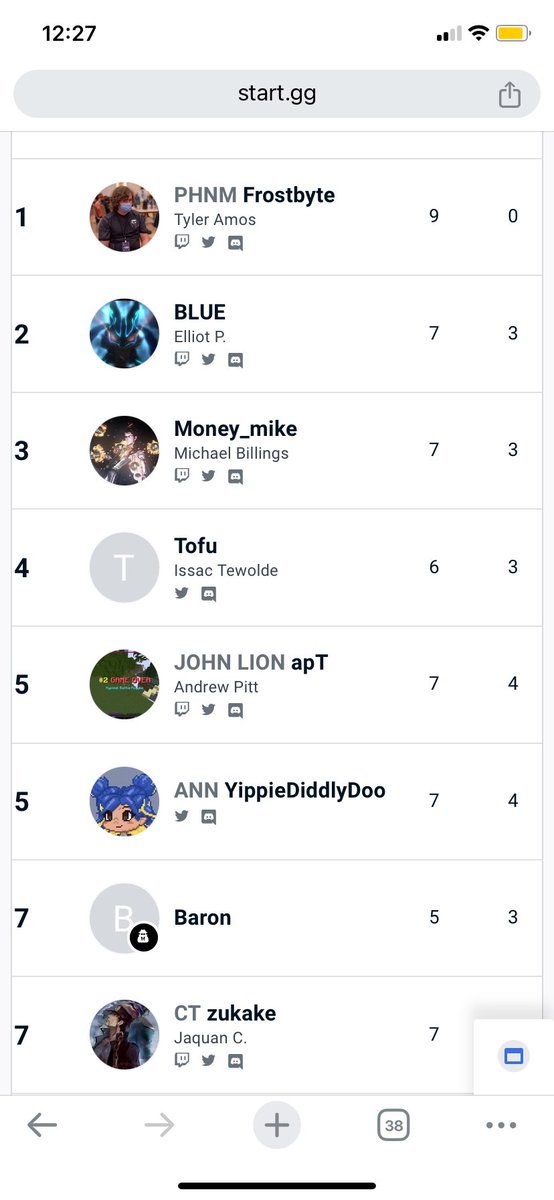
Task: Open the browser more options menu
Action: pos(501,1125)
